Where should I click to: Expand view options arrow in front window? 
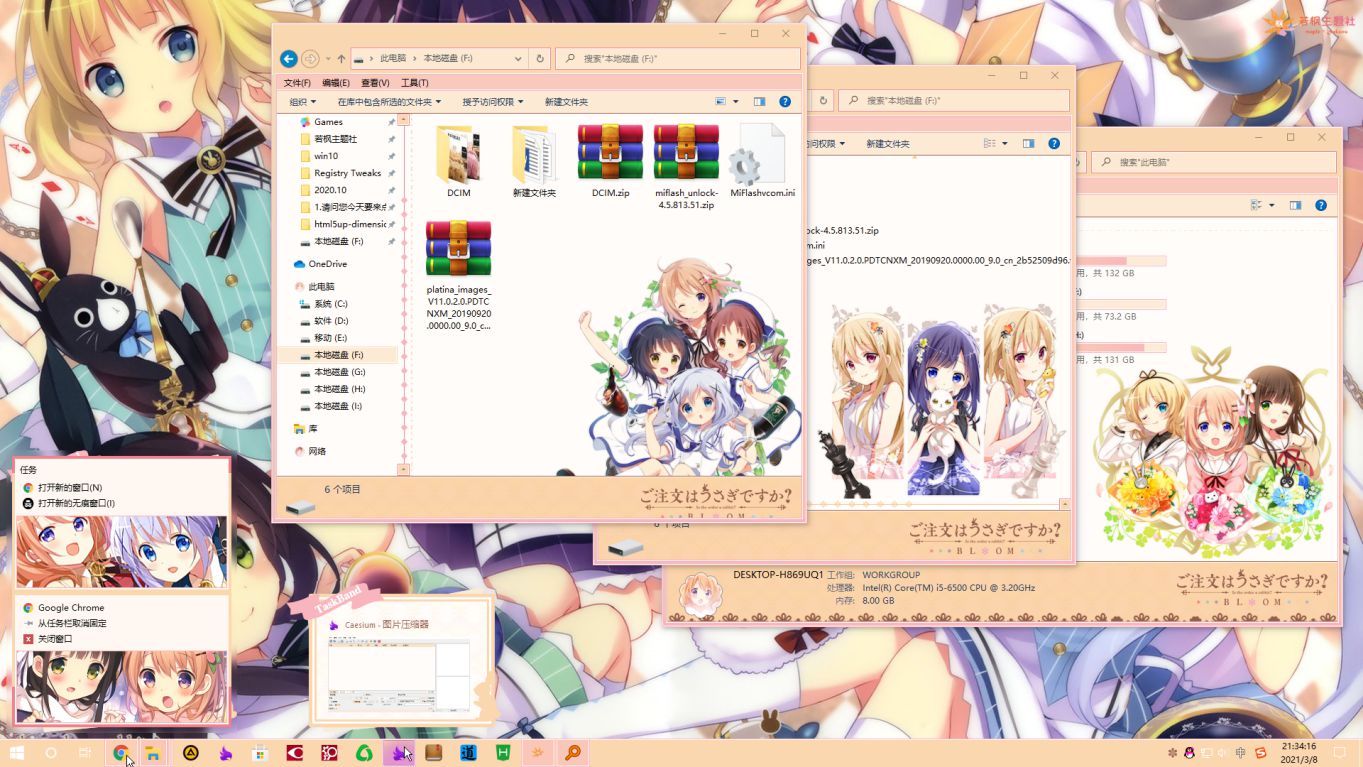coord(736,102)
